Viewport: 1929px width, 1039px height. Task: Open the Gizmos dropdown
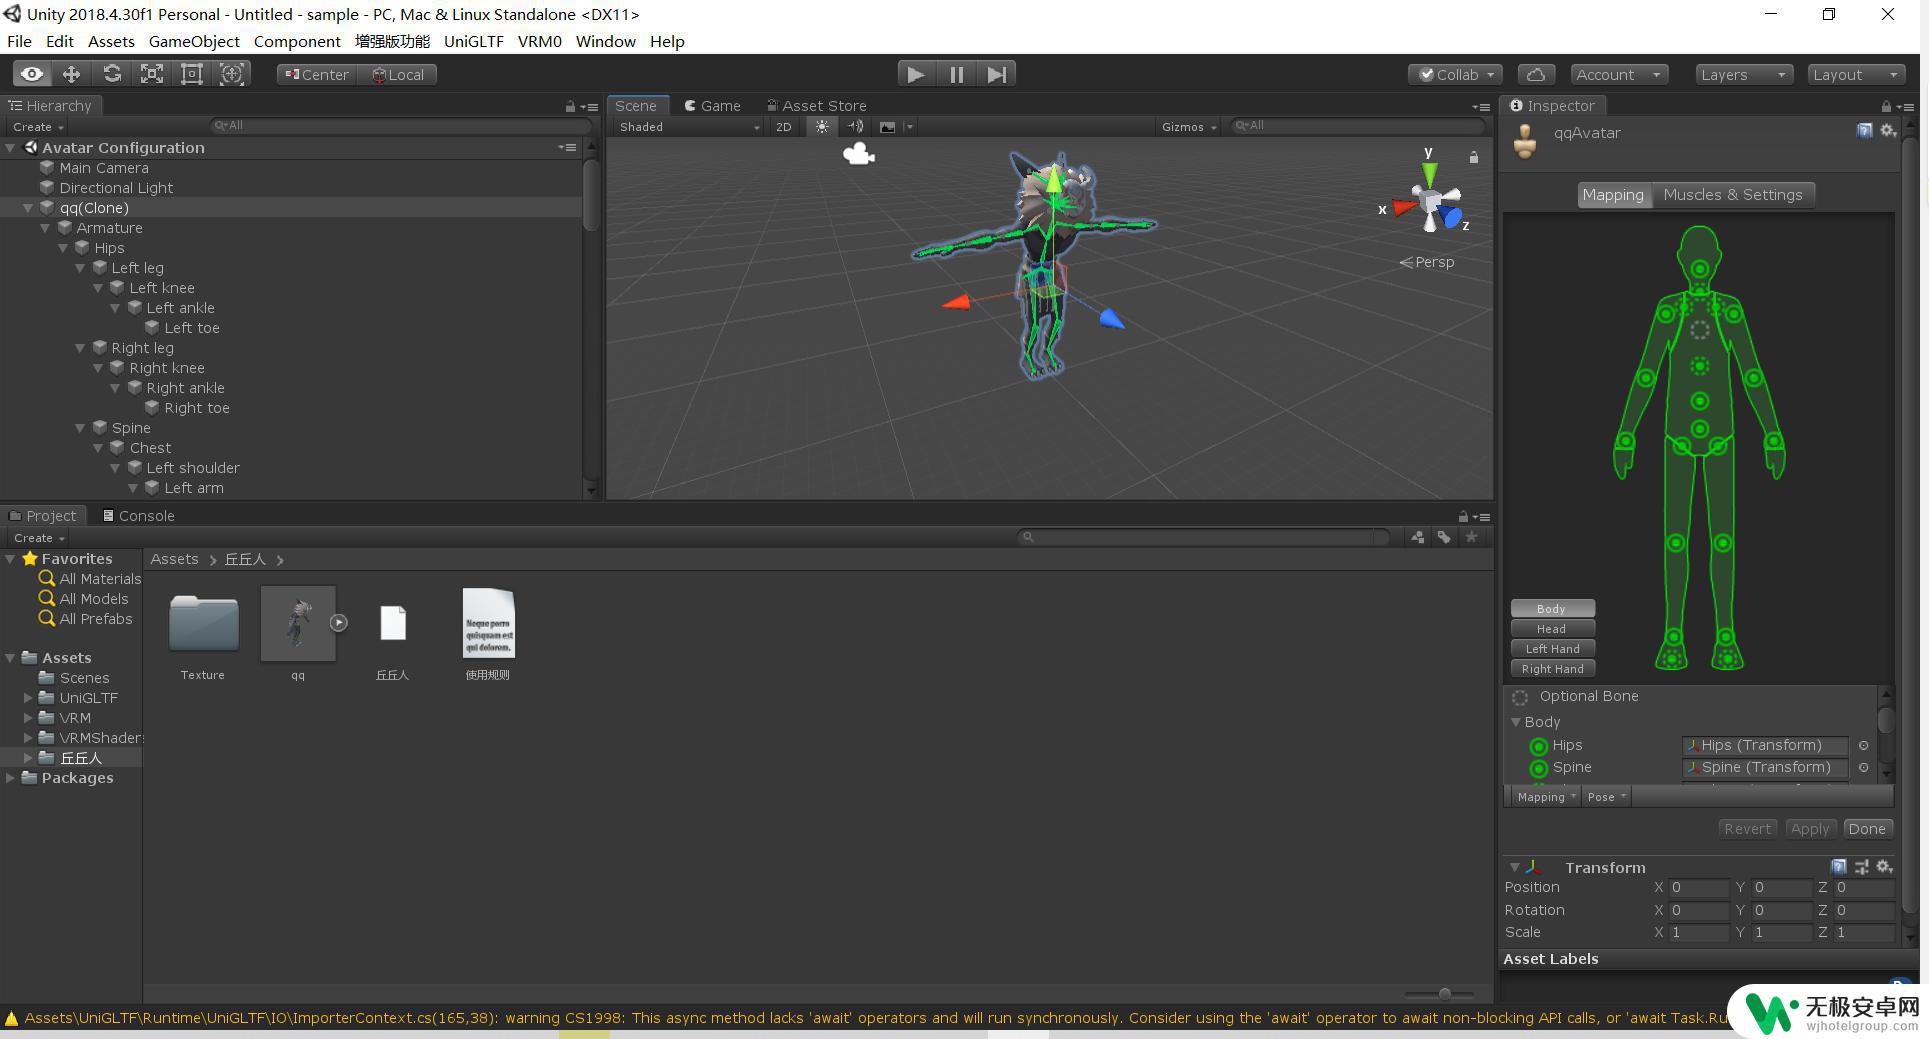coord(1189,127)
